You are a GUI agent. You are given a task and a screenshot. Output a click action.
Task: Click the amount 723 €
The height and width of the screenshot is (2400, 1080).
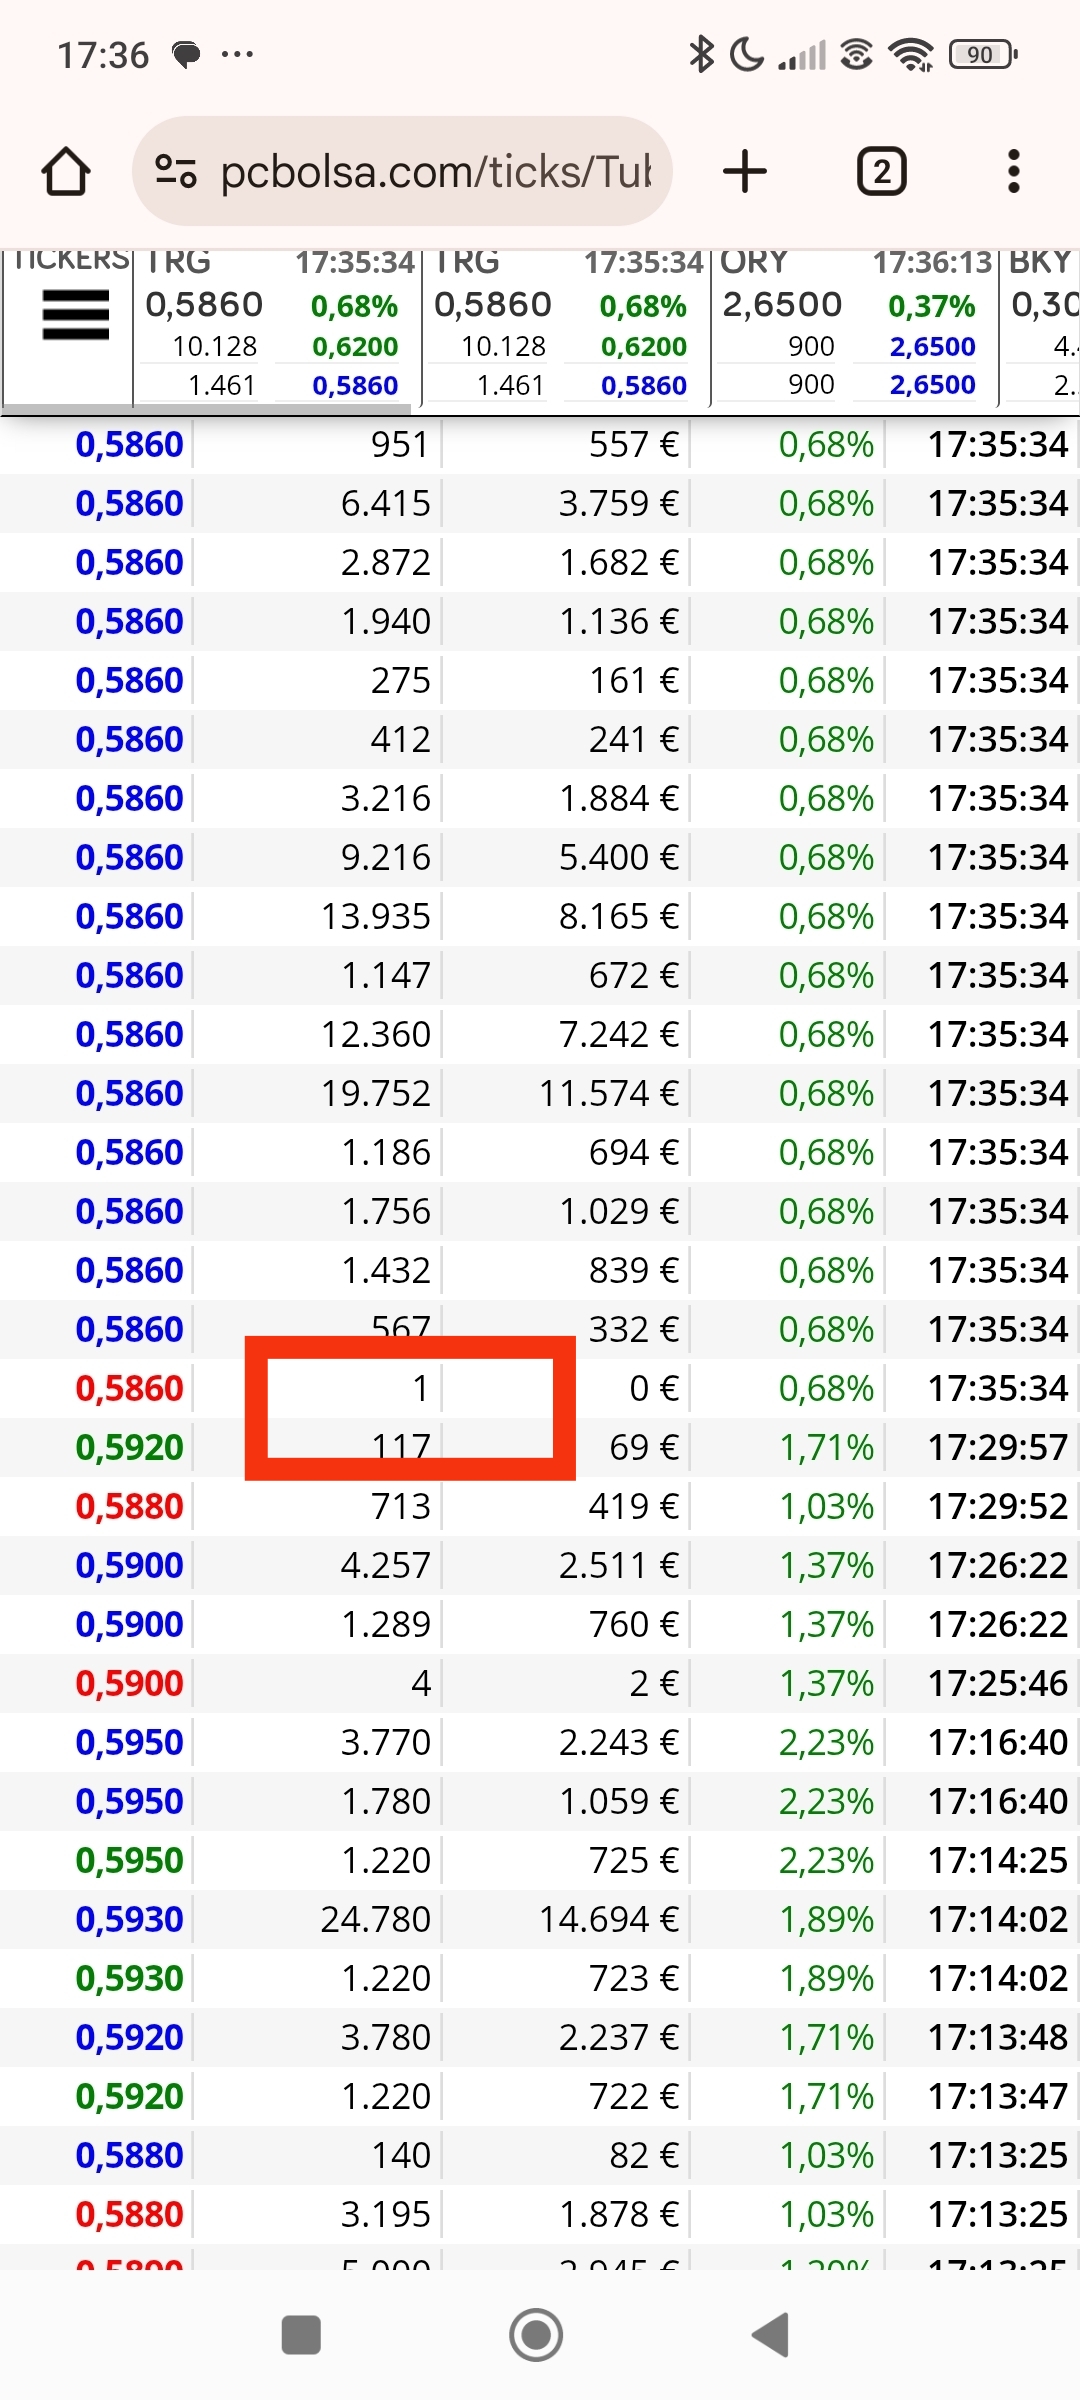tap(634, 1978)
